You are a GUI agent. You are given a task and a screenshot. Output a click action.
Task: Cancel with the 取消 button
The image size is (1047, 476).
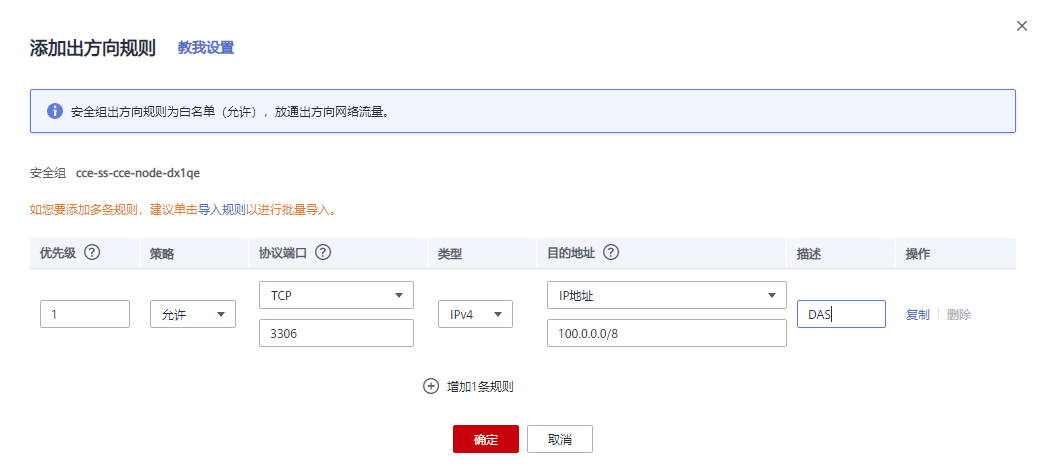coord(560,439)
